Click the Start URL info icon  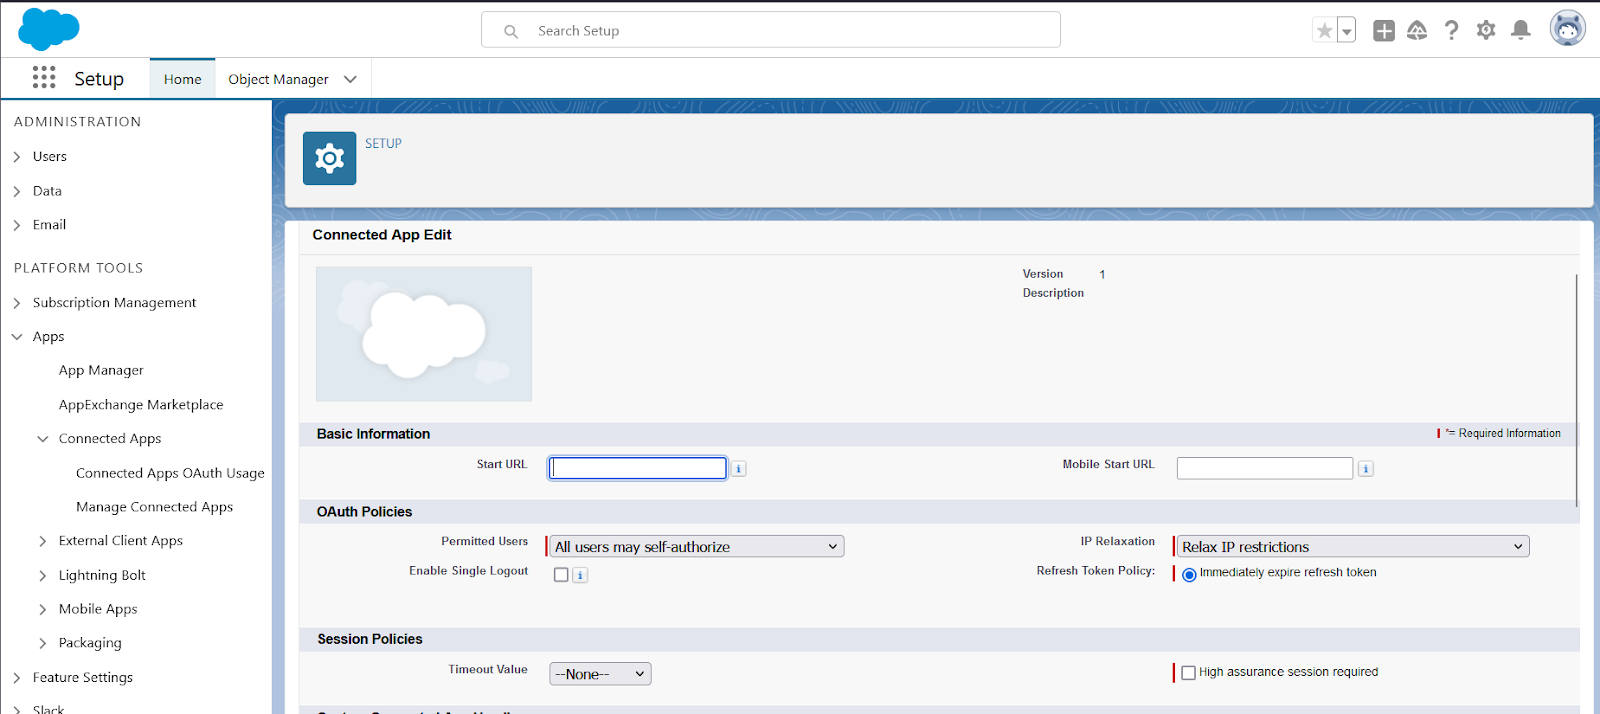pyautogui.click(x=738, y=468)
